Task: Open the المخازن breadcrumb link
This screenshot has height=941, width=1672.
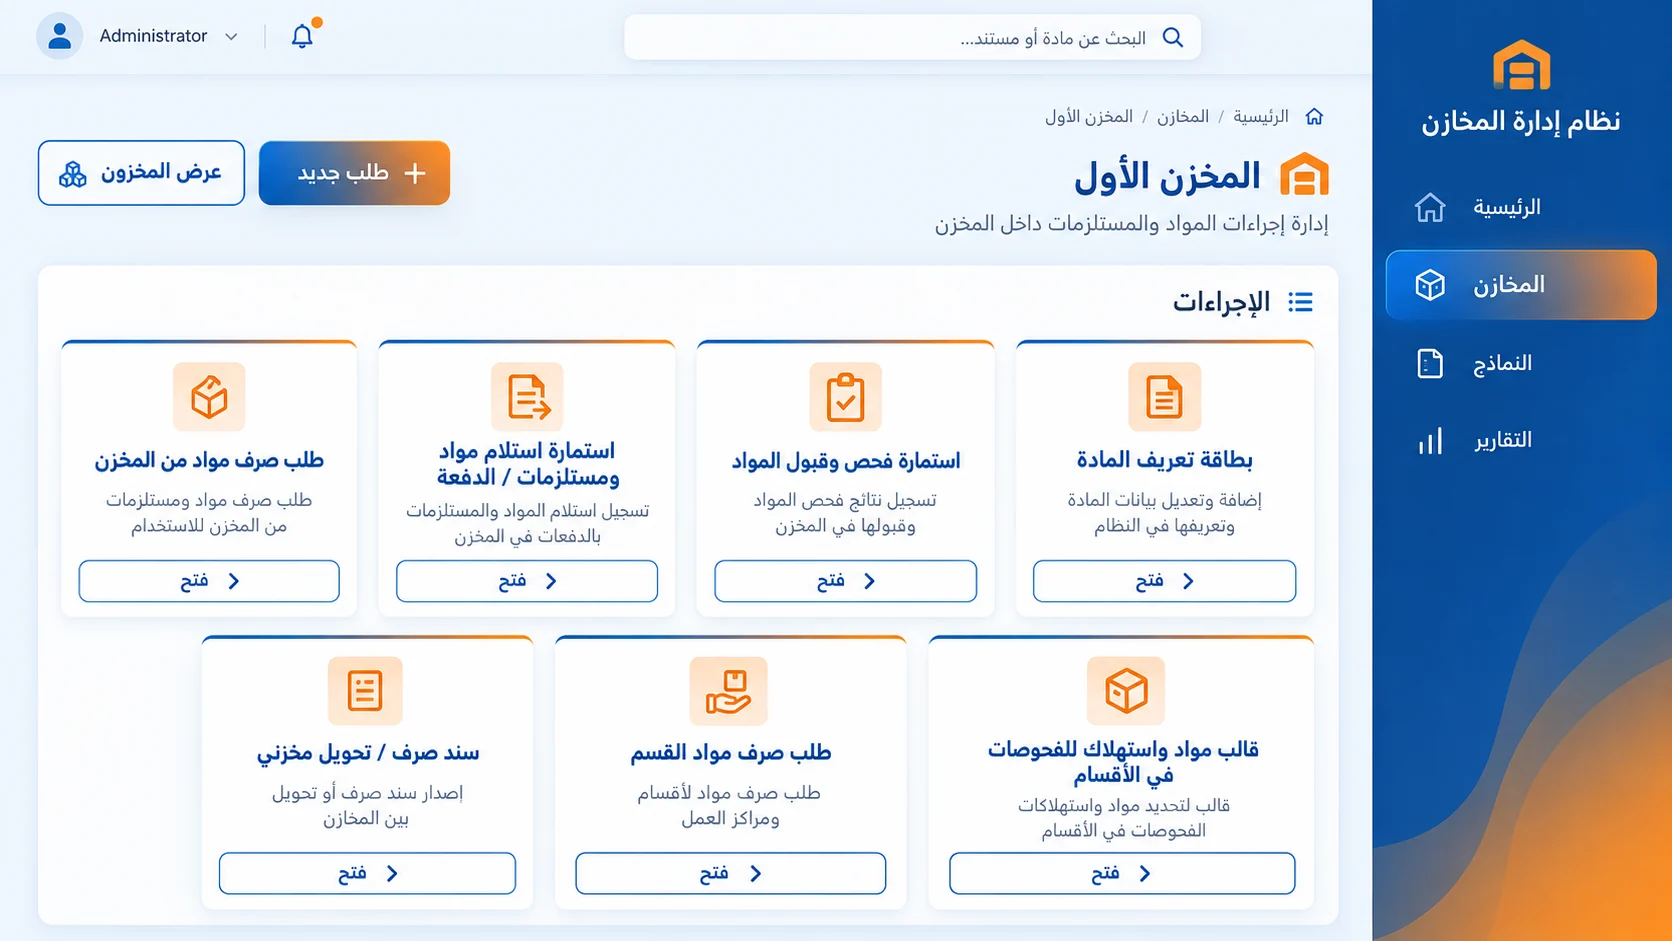Action: (x=1183, y=117)
